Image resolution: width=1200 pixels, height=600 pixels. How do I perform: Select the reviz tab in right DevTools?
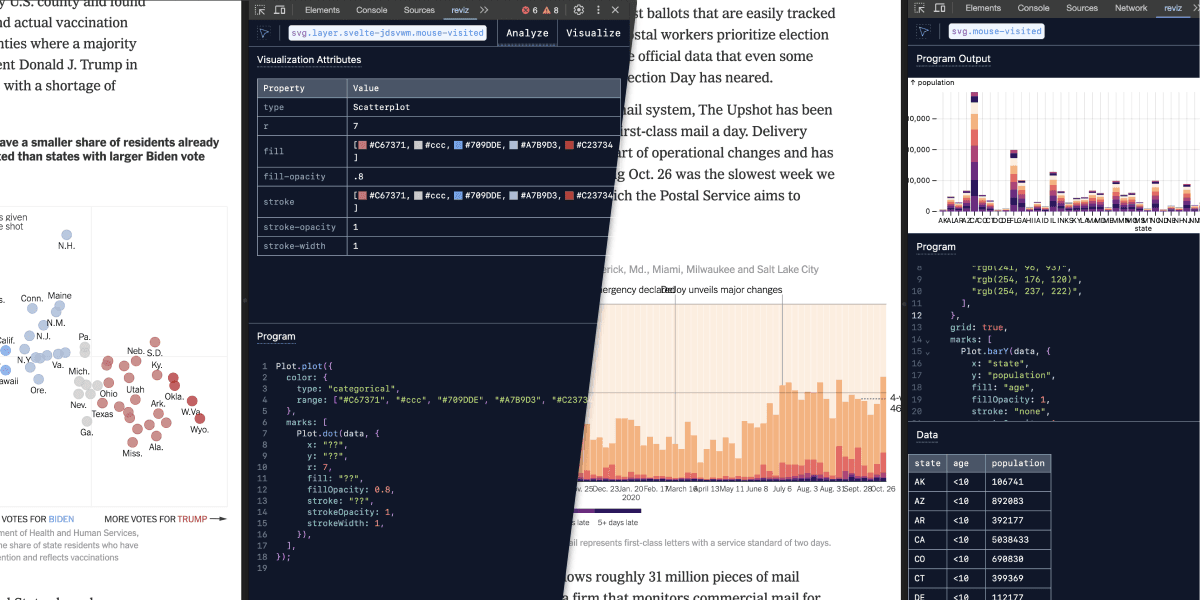(x=1171, y=8)
